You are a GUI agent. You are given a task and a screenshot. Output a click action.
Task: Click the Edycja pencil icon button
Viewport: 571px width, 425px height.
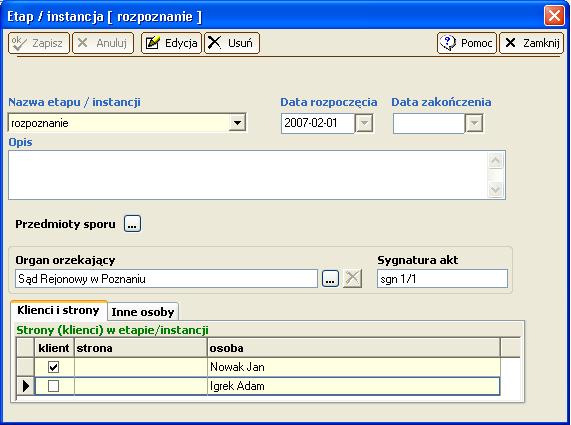coord(171,43)
